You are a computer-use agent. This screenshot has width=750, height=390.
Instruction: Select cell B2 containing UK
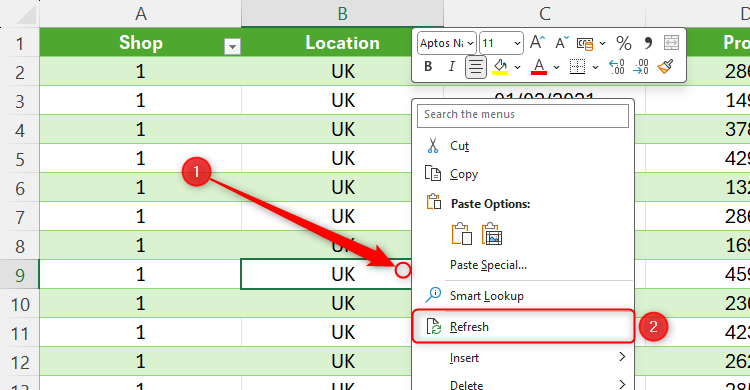342,72
